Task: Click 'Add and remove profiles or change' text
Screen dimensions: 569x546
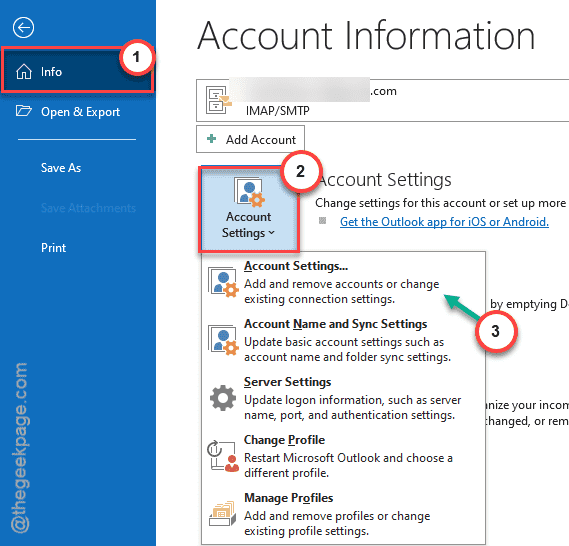Action: pos(337,516)
